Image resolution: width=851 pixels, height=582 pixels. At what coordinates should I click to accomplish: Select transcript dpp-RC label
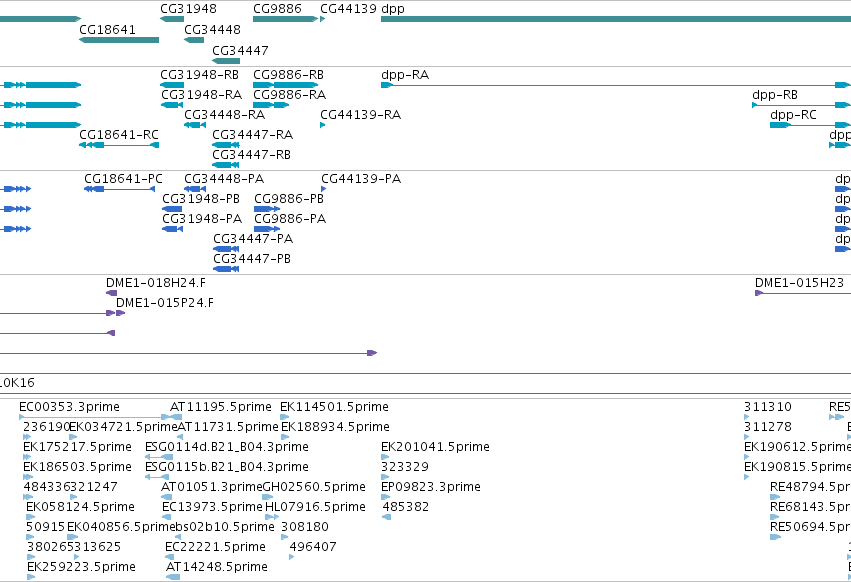[793, 115]
